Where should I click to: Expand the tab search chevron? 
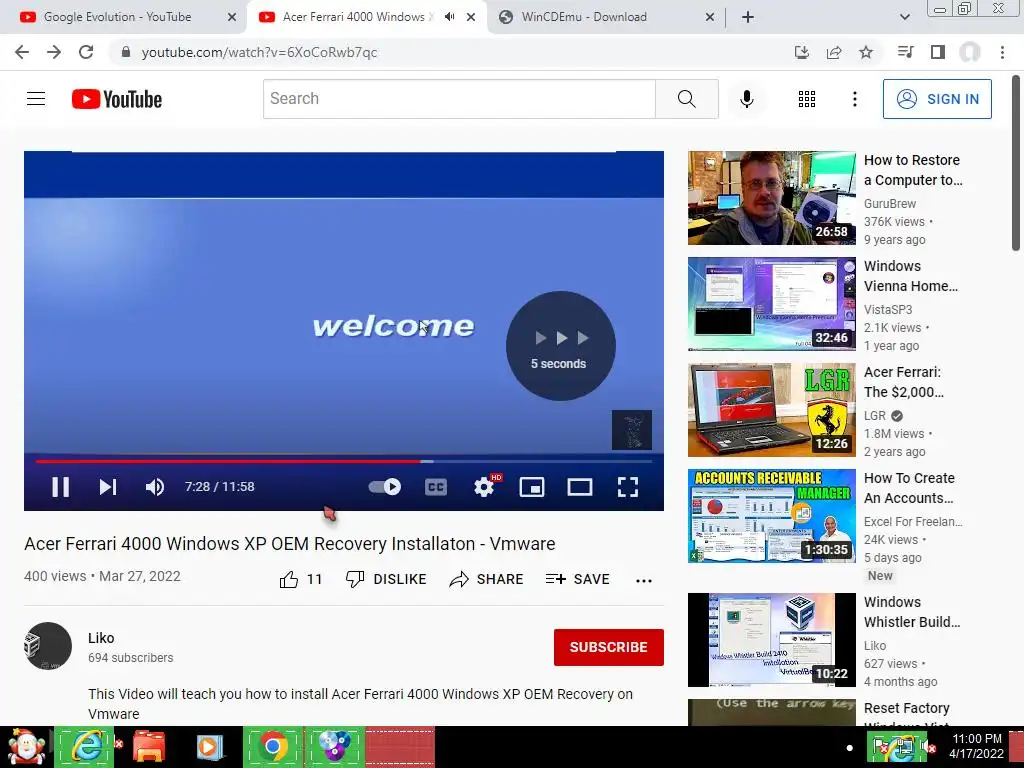pos(904,17)
